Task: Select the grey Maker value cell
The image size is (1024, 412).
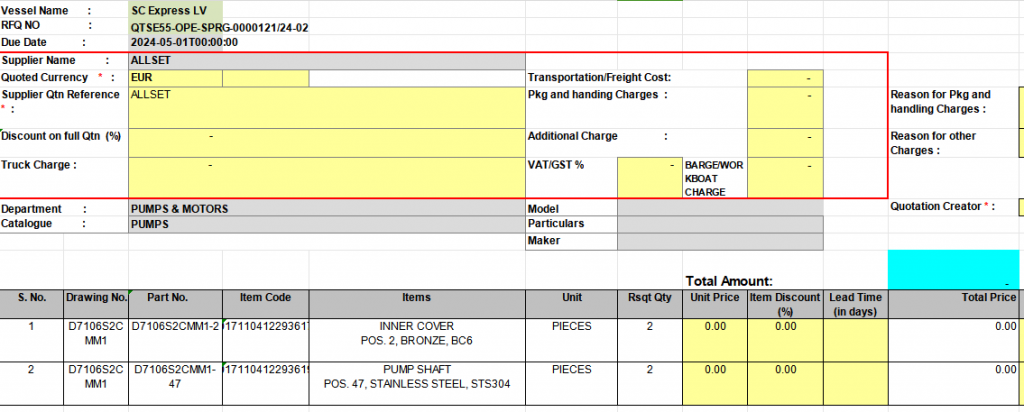Action: (720, 241)
